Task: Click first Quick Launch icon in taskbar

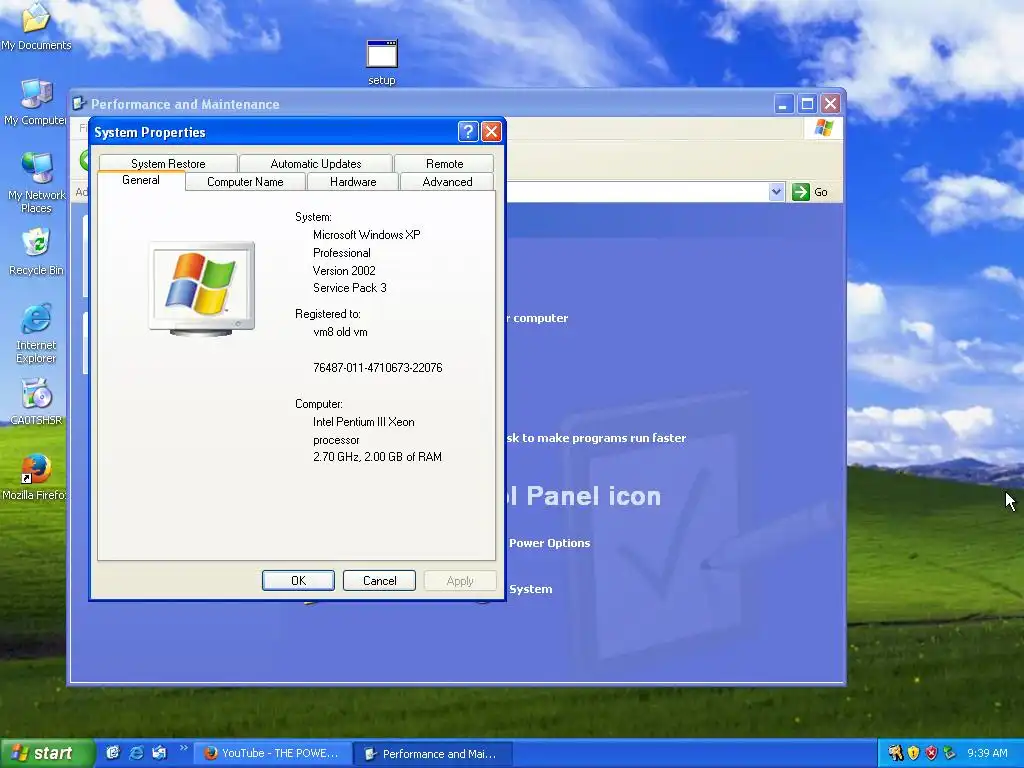Action: (113, 753)
